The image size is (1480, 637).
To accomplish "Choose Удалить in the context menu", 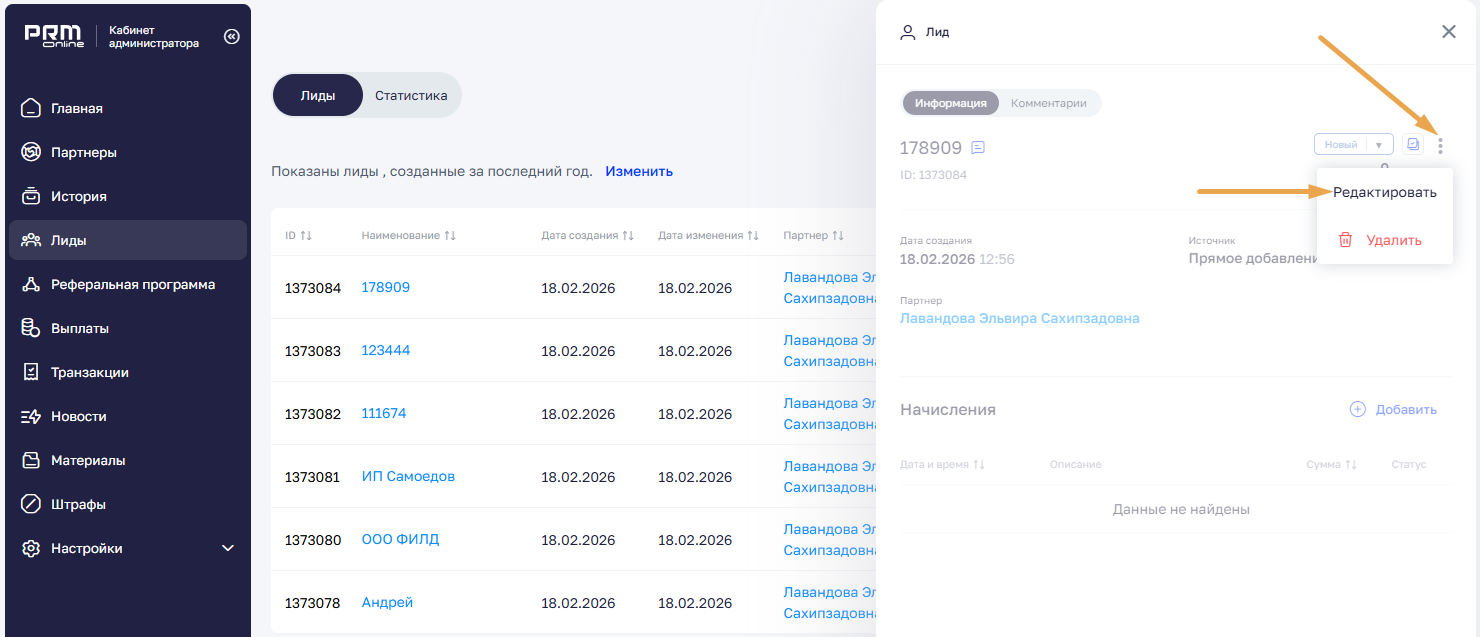I will click(x=1393, y=240).
